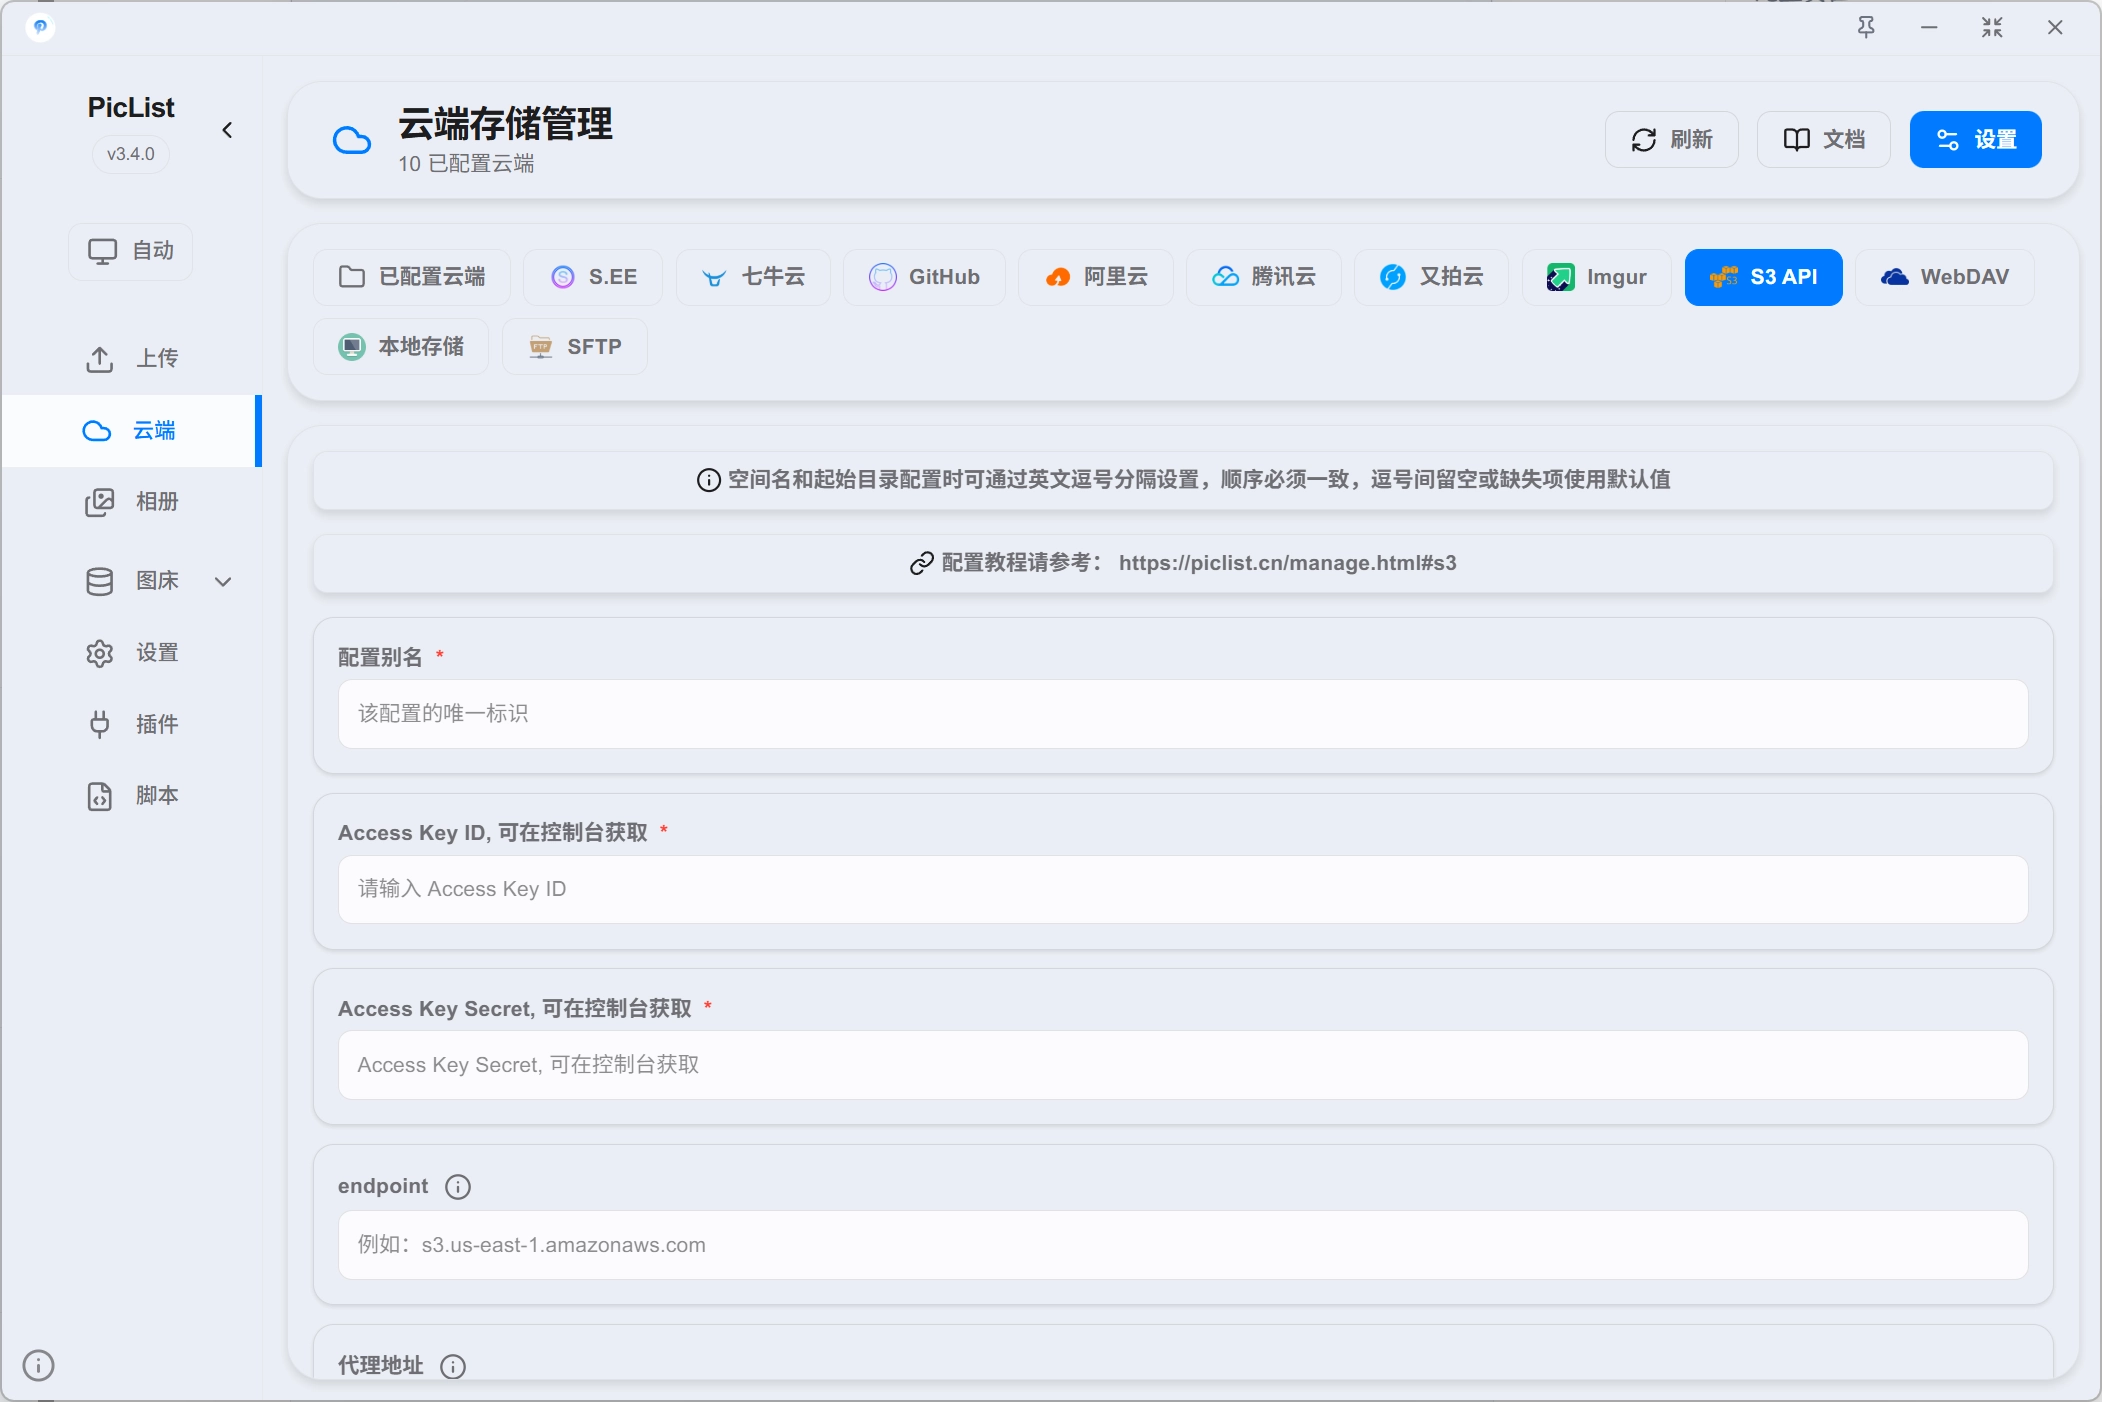Switch to the 已配置云端 tab

(412, 277)
